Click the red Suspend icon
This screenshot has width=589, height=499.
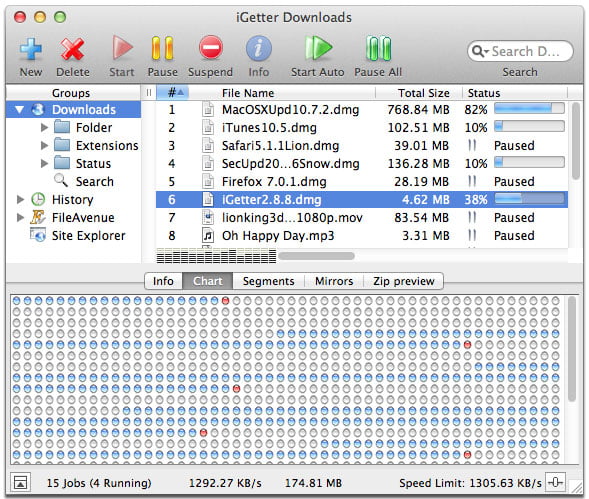coord(211,47)
